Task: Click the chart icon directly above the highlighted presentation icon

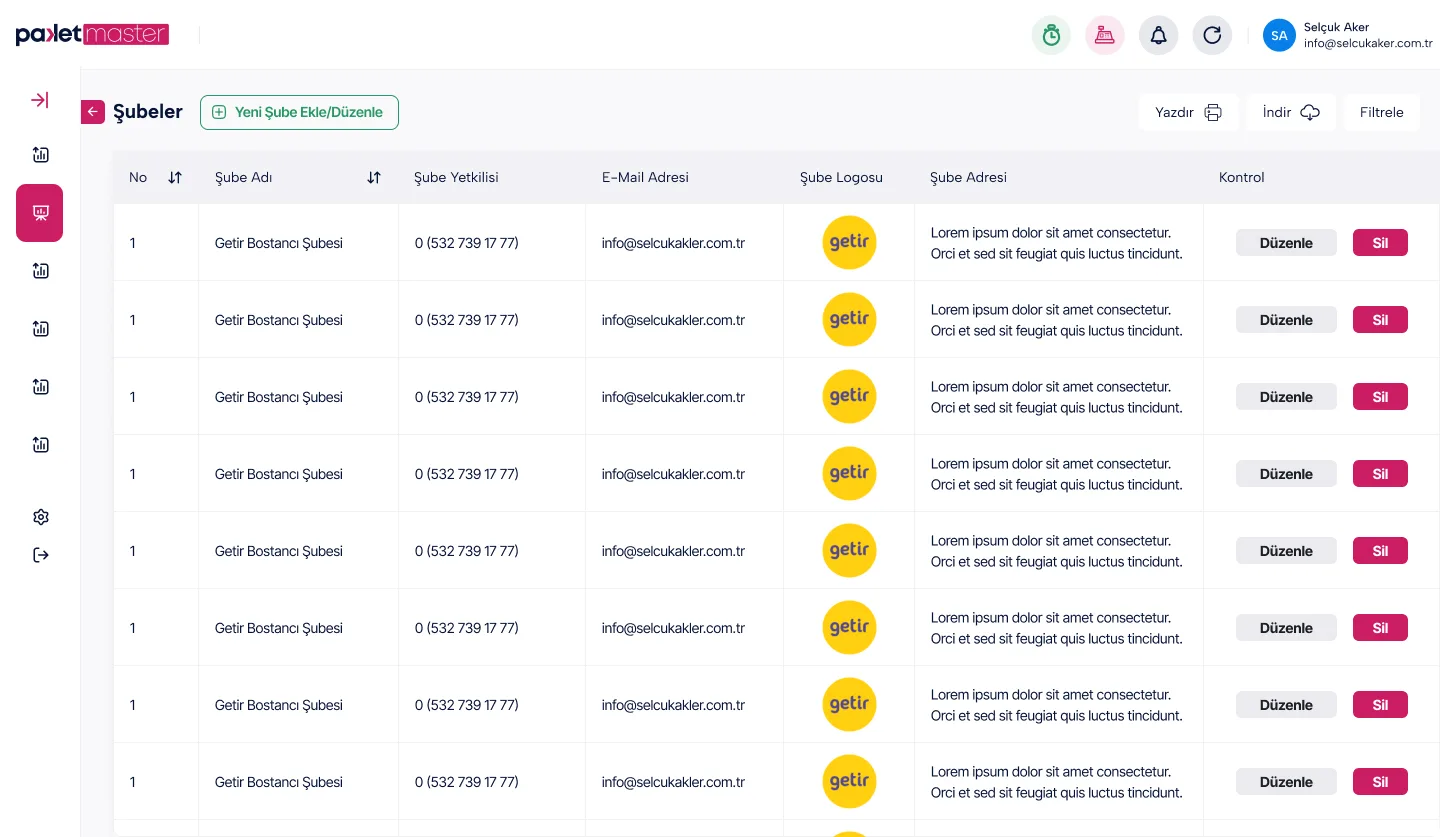Action: (x=41, y=155)
